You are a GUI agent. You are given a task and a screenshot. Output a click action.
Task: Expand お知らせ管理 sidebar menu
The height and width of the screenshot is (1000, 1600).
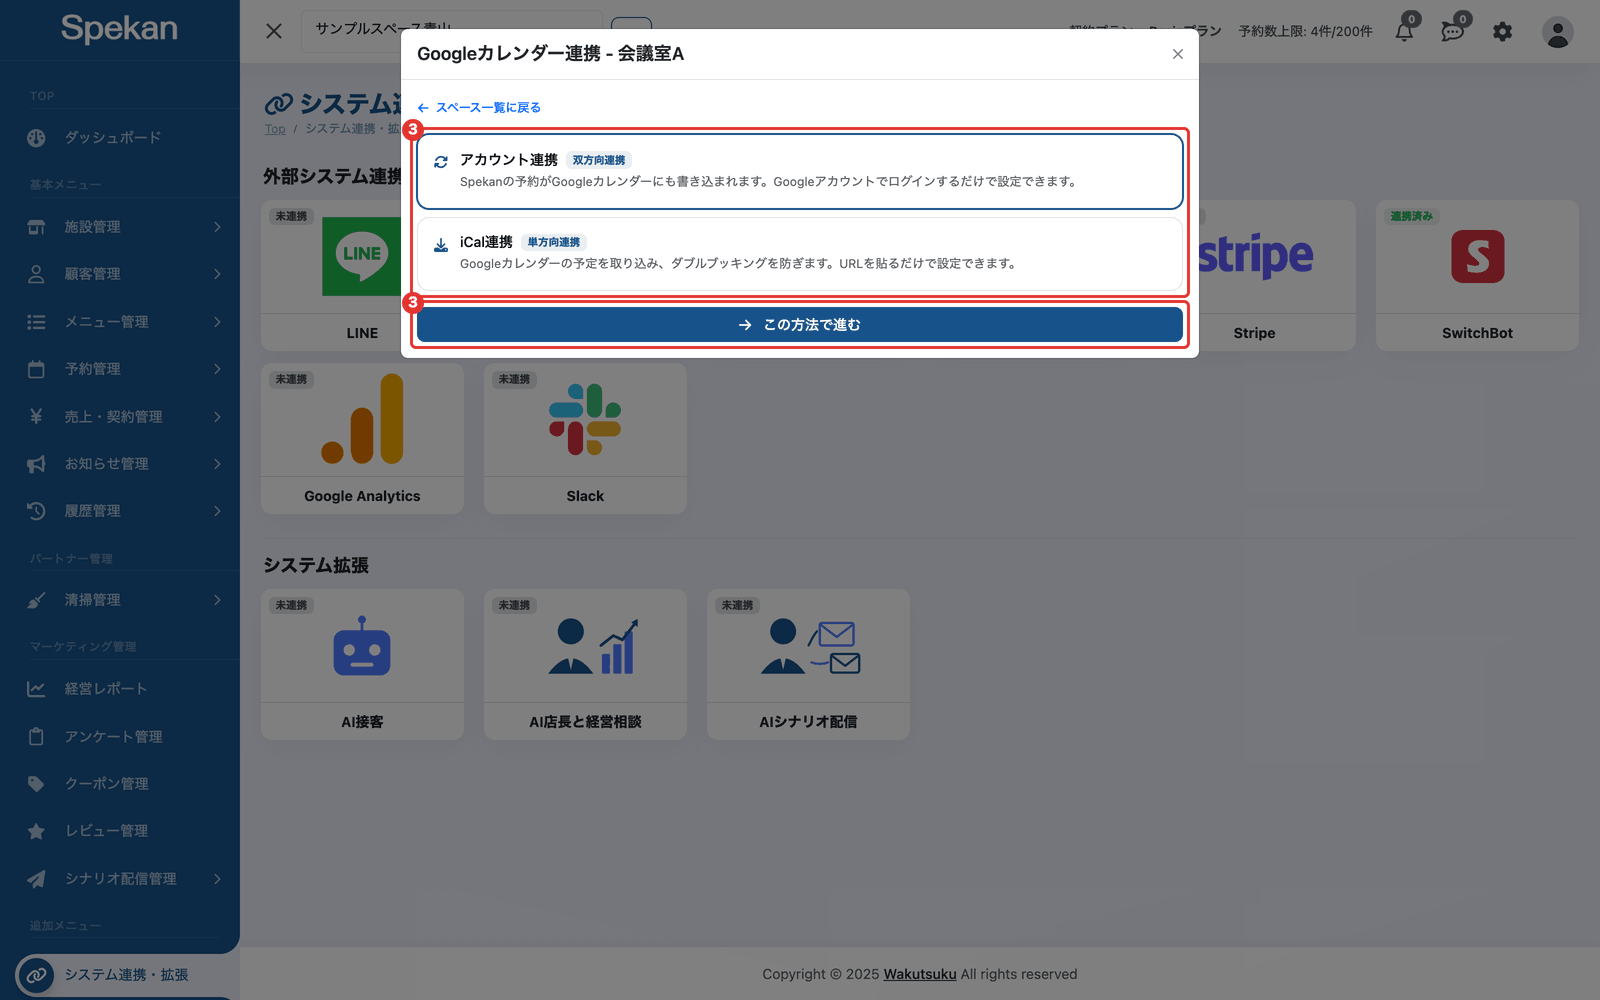[120, 464]
